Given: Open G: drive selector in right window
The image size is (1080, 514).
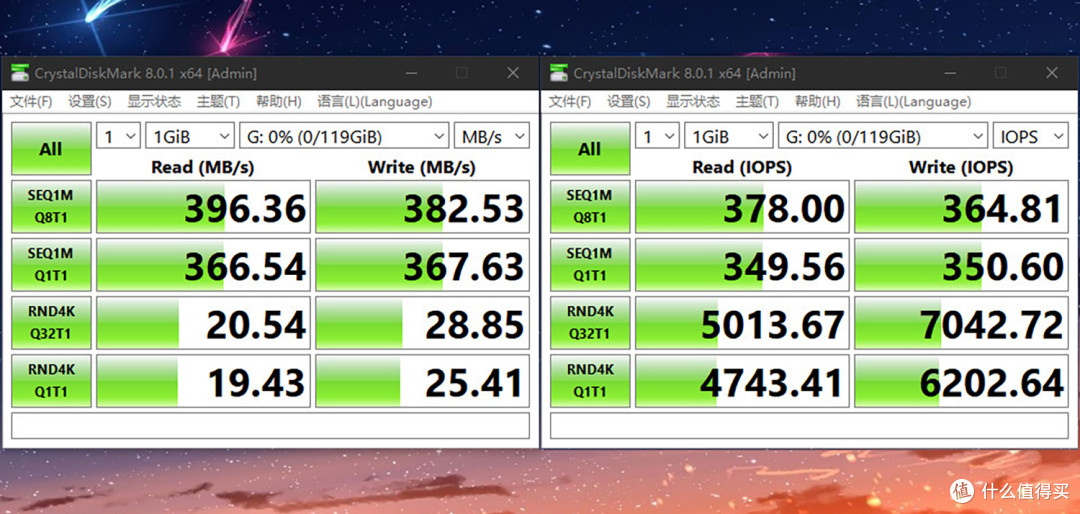Looking at the screenshot, I should tap(882, 136).
